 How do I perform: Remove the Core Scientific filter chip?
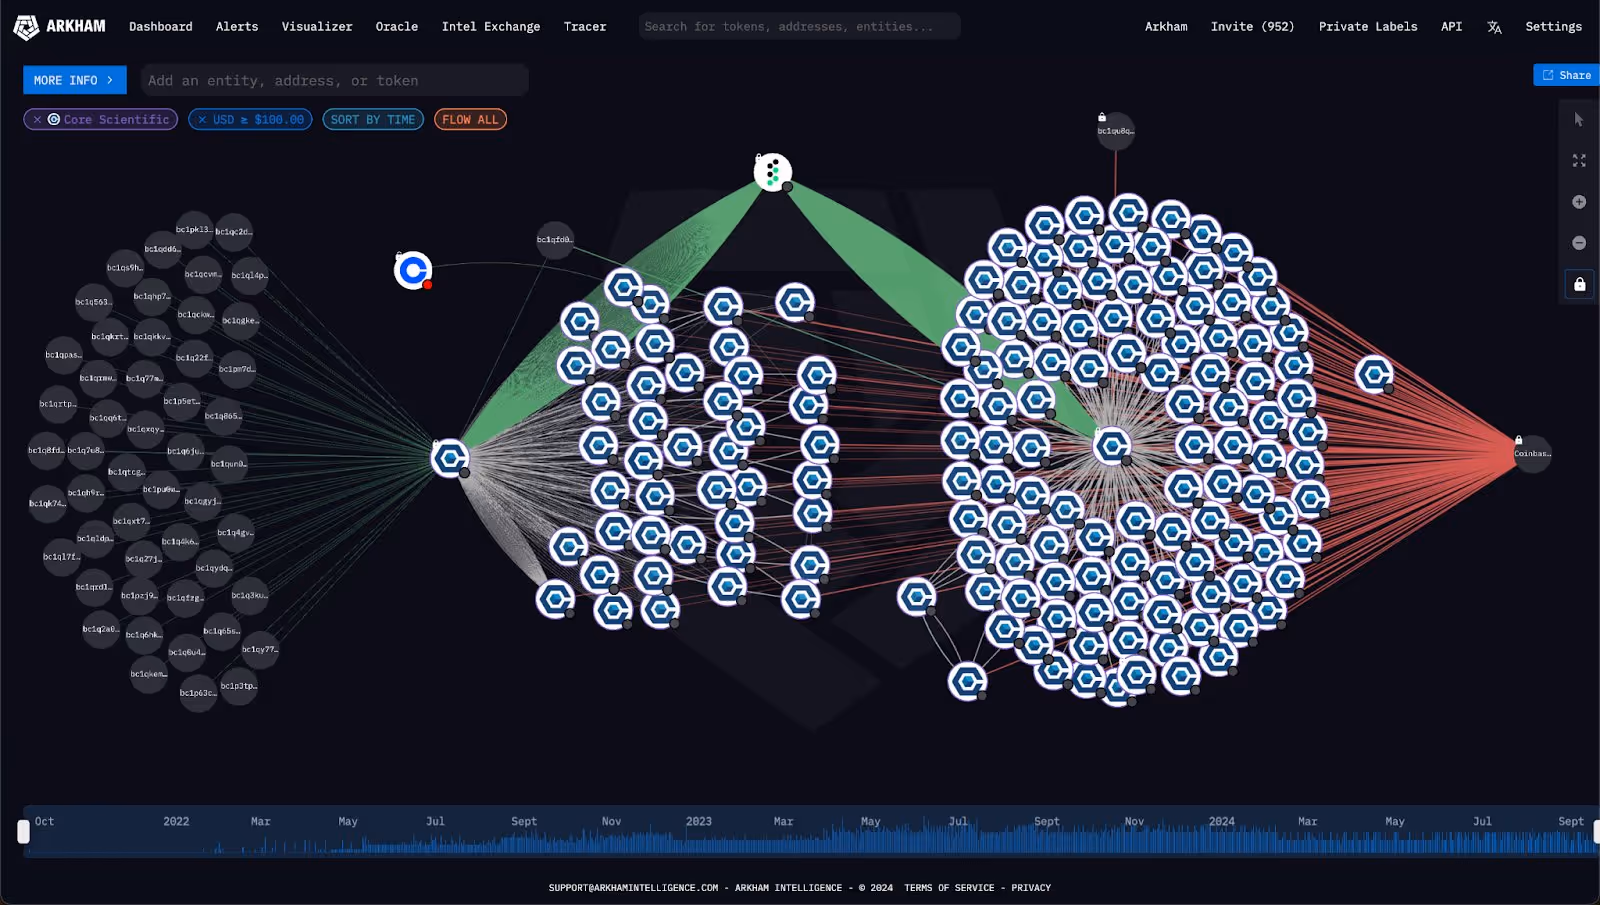[37, 120]
